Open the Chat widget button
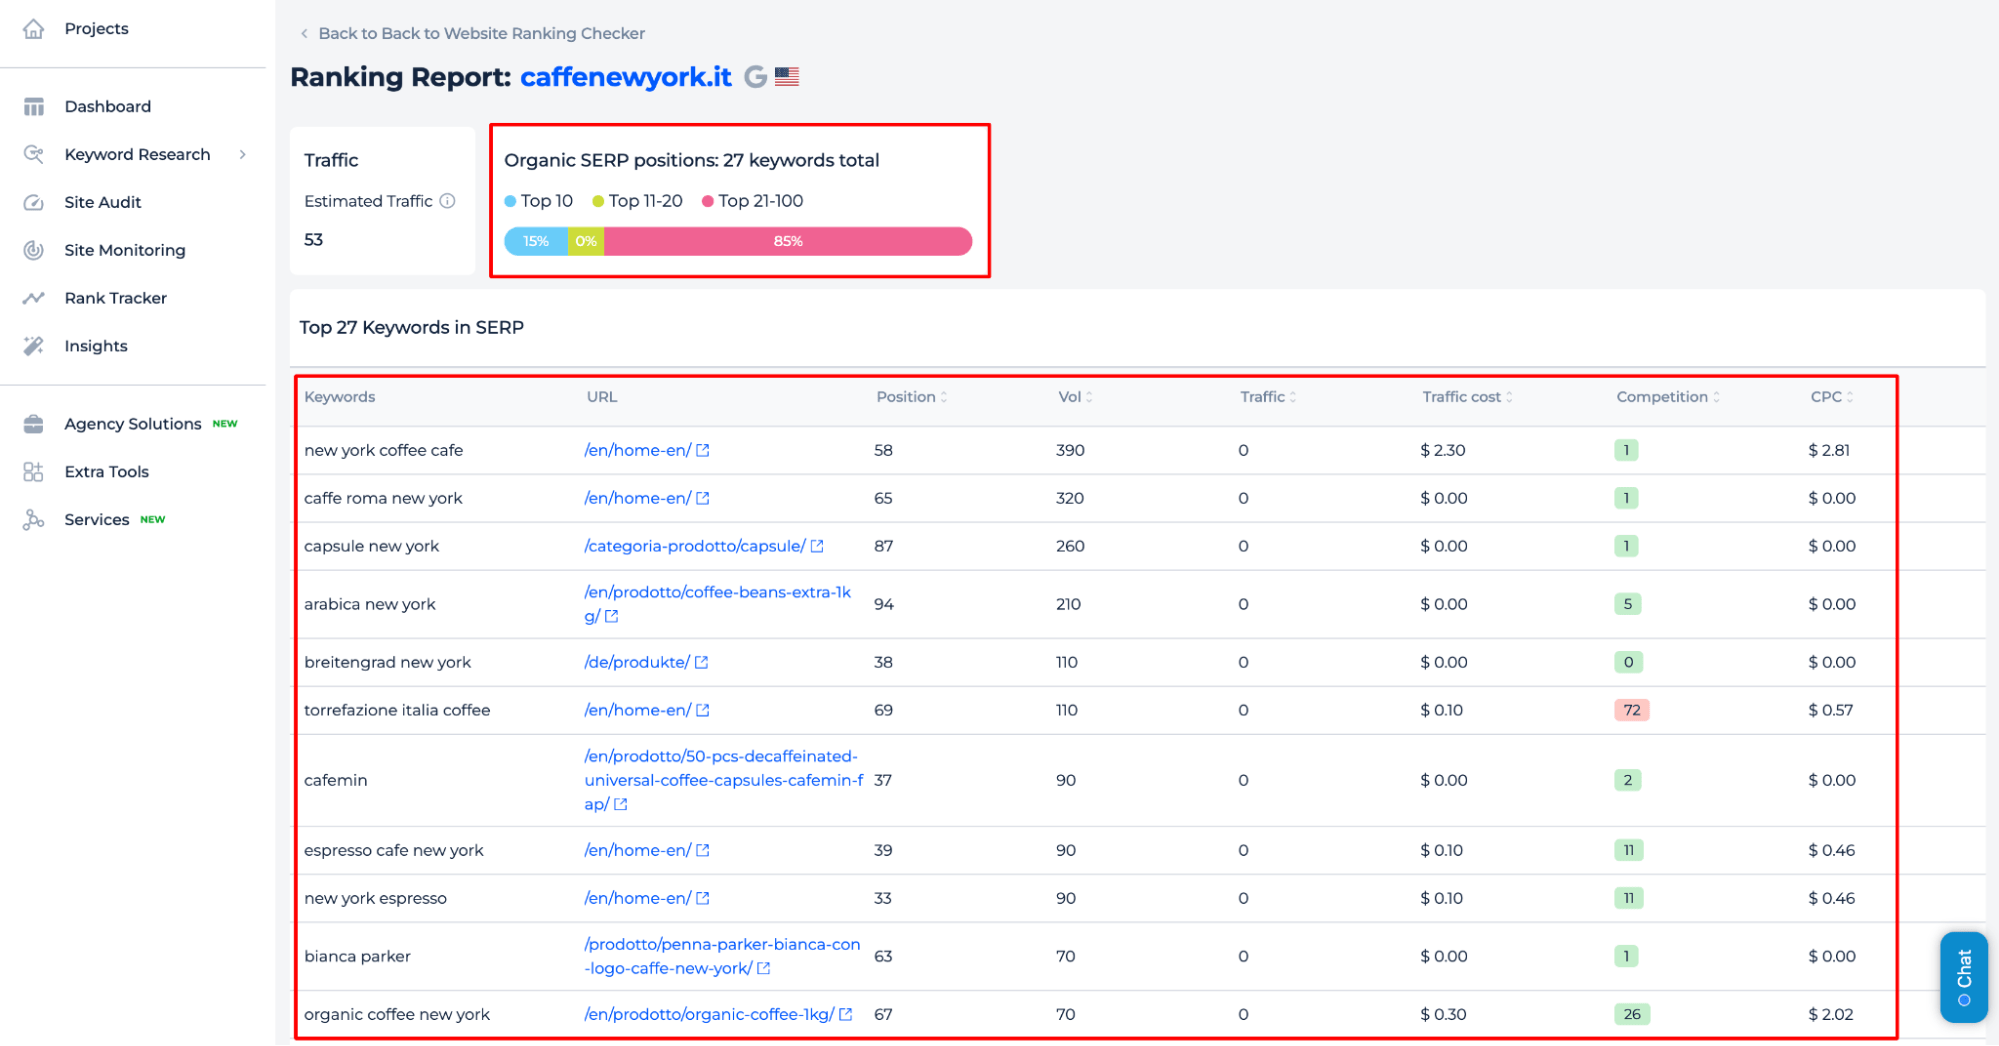This screenshot has width=1999, height=1046. tap(1964, 977)
